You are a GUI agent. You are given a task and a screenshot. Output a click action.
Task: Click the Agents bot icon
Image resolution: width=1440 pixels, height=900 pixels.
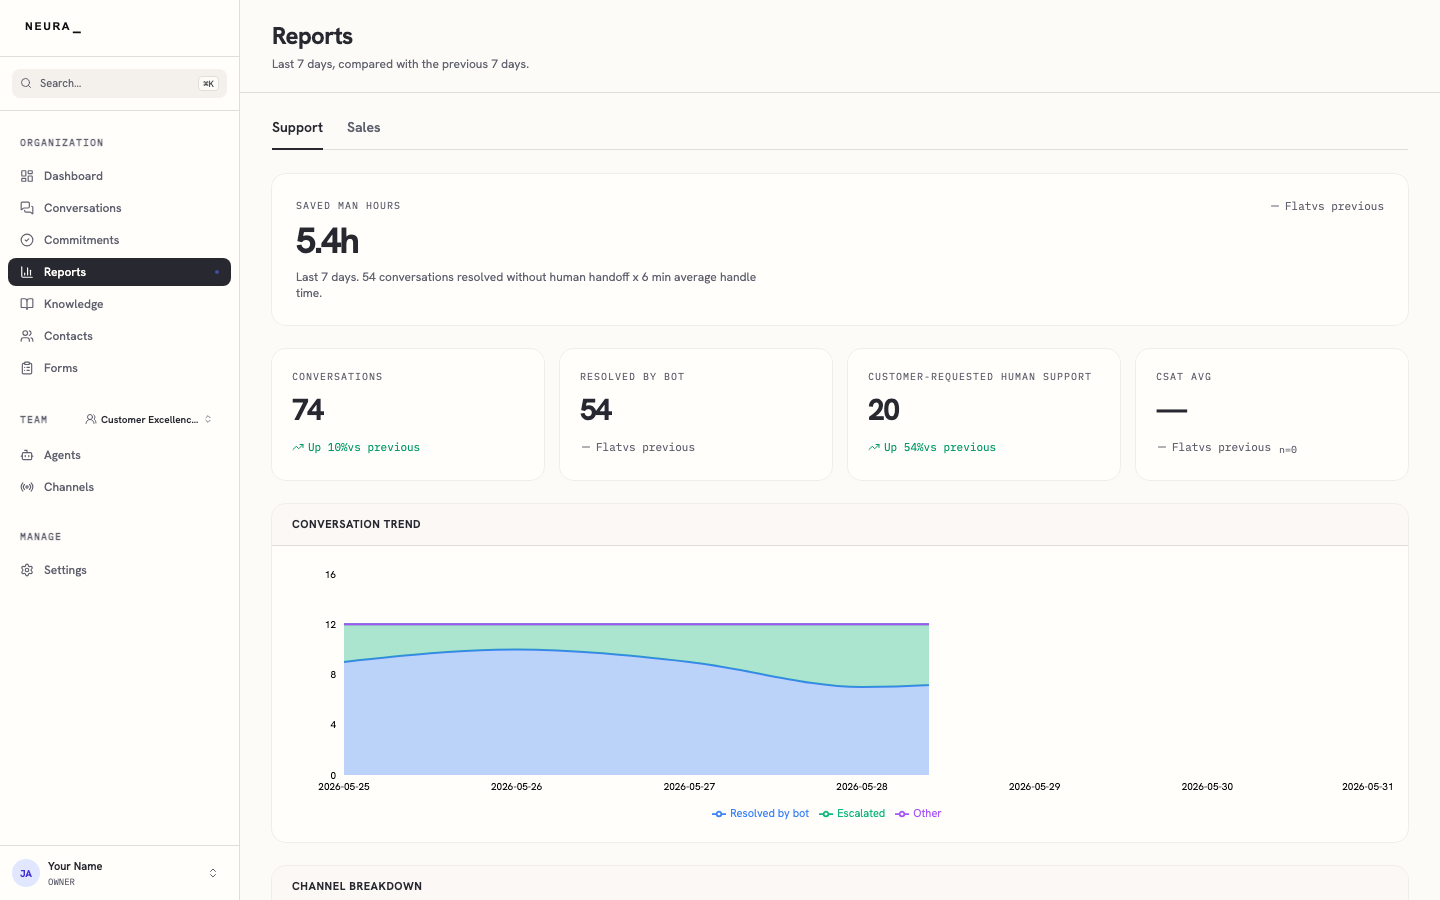(x=27, y=455)
